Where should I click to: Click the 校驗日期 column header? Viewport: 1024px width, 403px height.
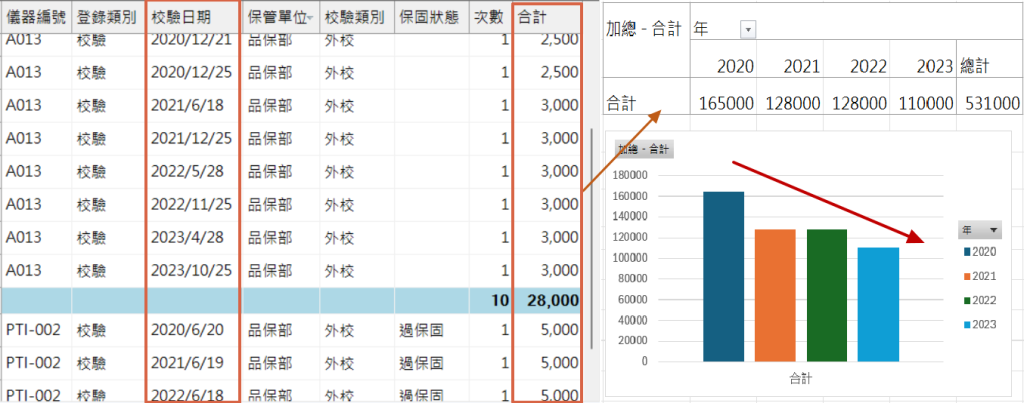click(193, 18)
